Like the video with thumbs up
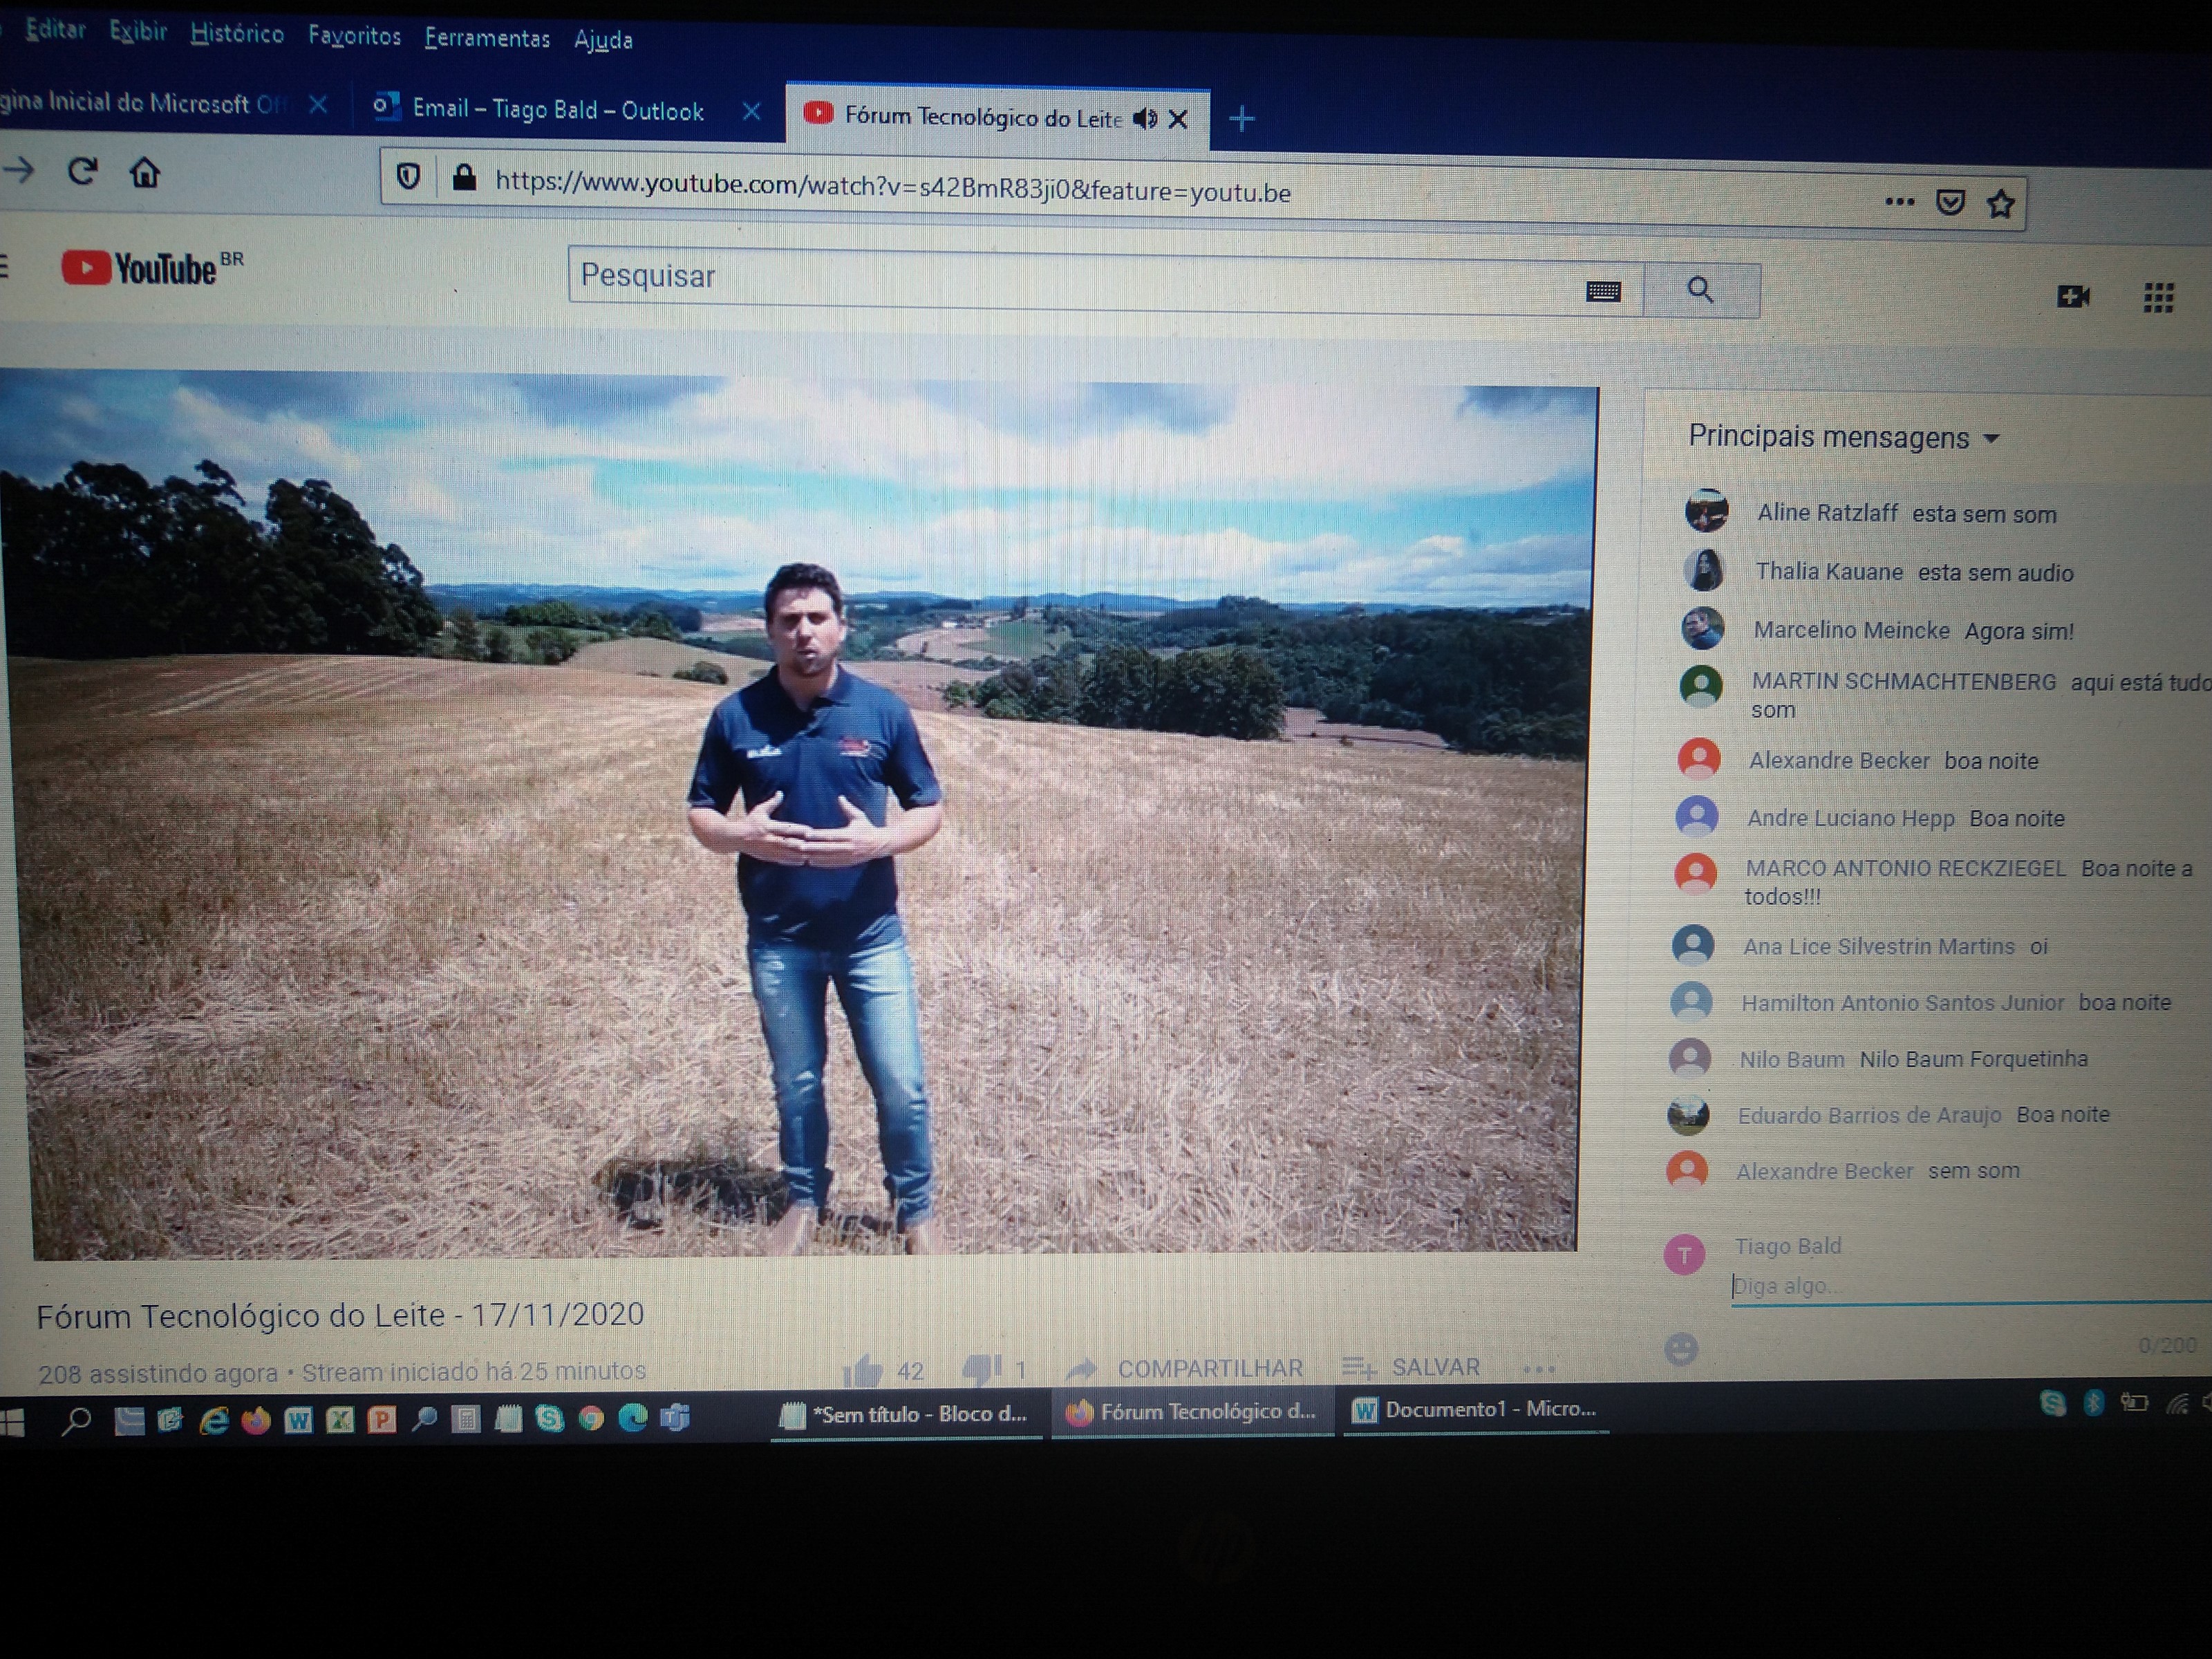Viewport: 2212px width, 1659px height. (x=862, y=1370)
